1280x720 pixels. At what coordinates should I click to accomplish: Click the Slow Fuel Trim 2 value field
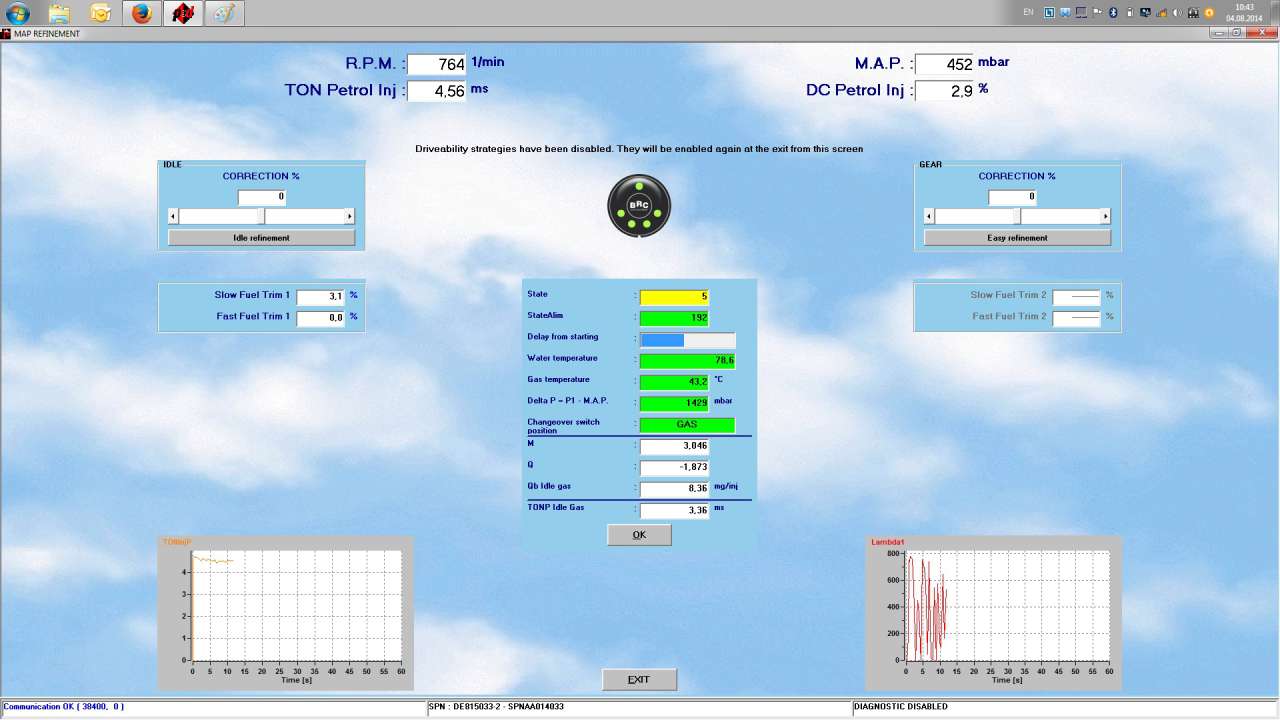(1077, 297)
